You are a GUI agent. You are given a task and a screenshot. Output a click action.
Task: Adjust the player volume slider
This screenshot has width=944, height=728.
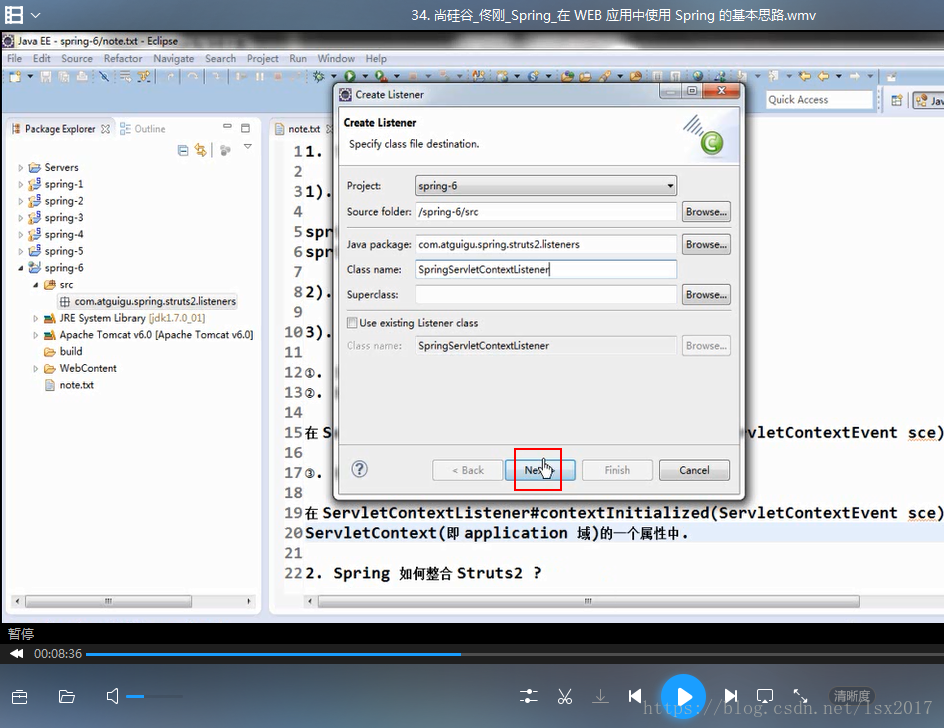click(x=154, y=697)
